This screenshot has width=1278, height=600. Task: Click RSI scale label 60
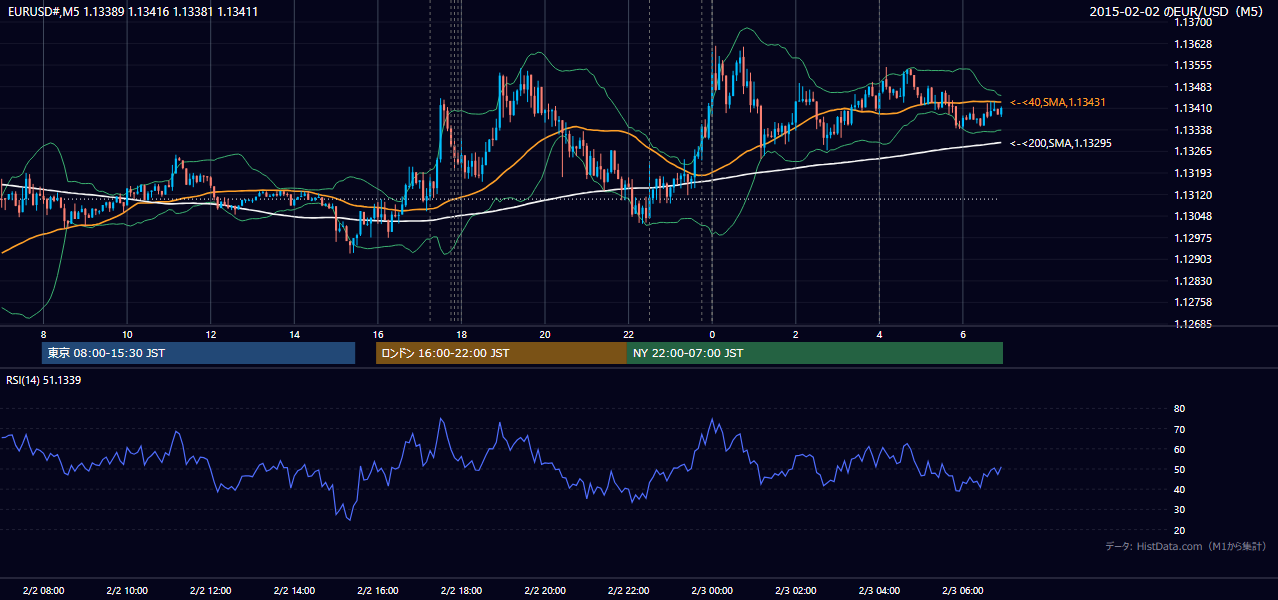coord(1179,449)
